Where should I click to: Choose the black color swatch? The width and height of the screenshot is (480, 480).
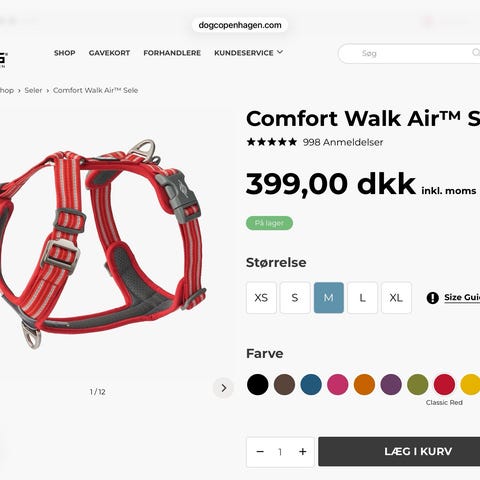258,384
